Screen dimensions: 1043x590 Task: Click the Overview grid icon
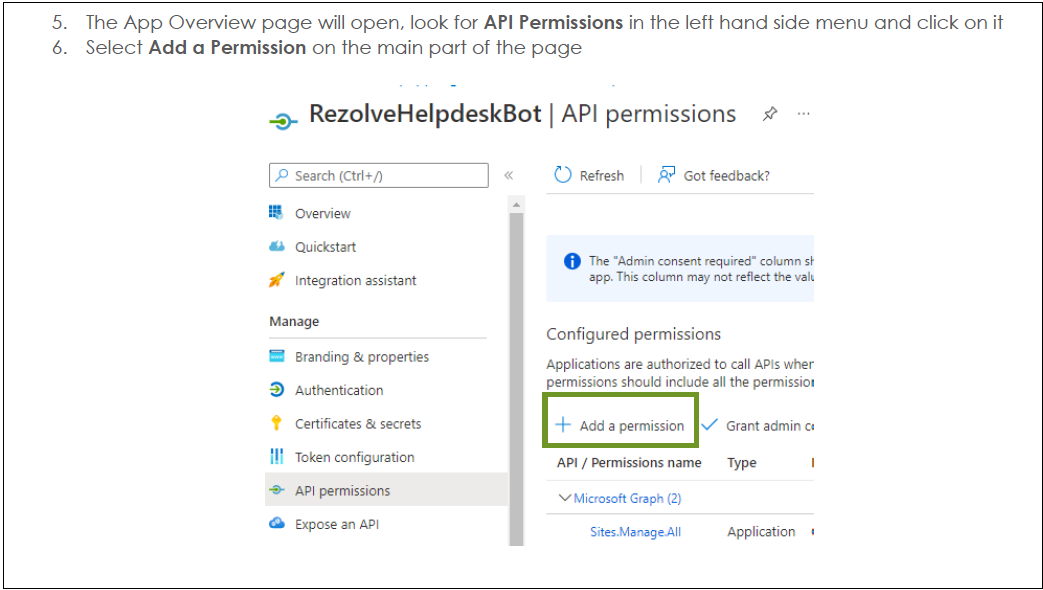click(276, 212)
